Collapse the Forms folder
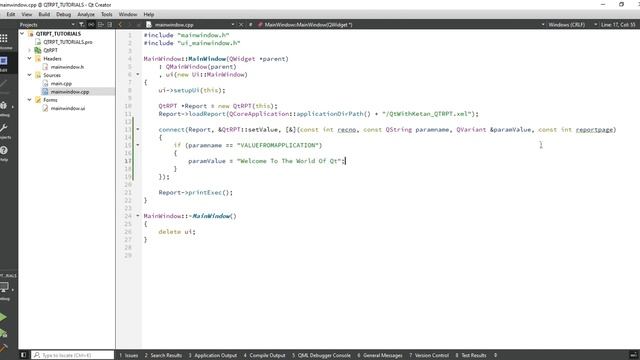This screenshot has height=360, width=640. coord(29,100)
